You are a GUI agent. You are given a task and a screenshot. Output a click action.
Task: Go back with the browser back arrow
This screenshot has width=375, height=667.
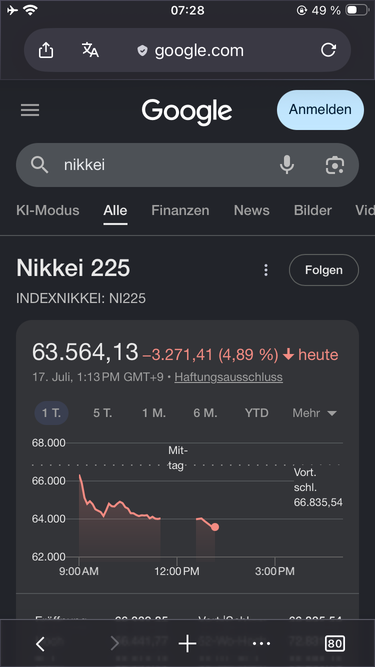[x=40, y=644]
